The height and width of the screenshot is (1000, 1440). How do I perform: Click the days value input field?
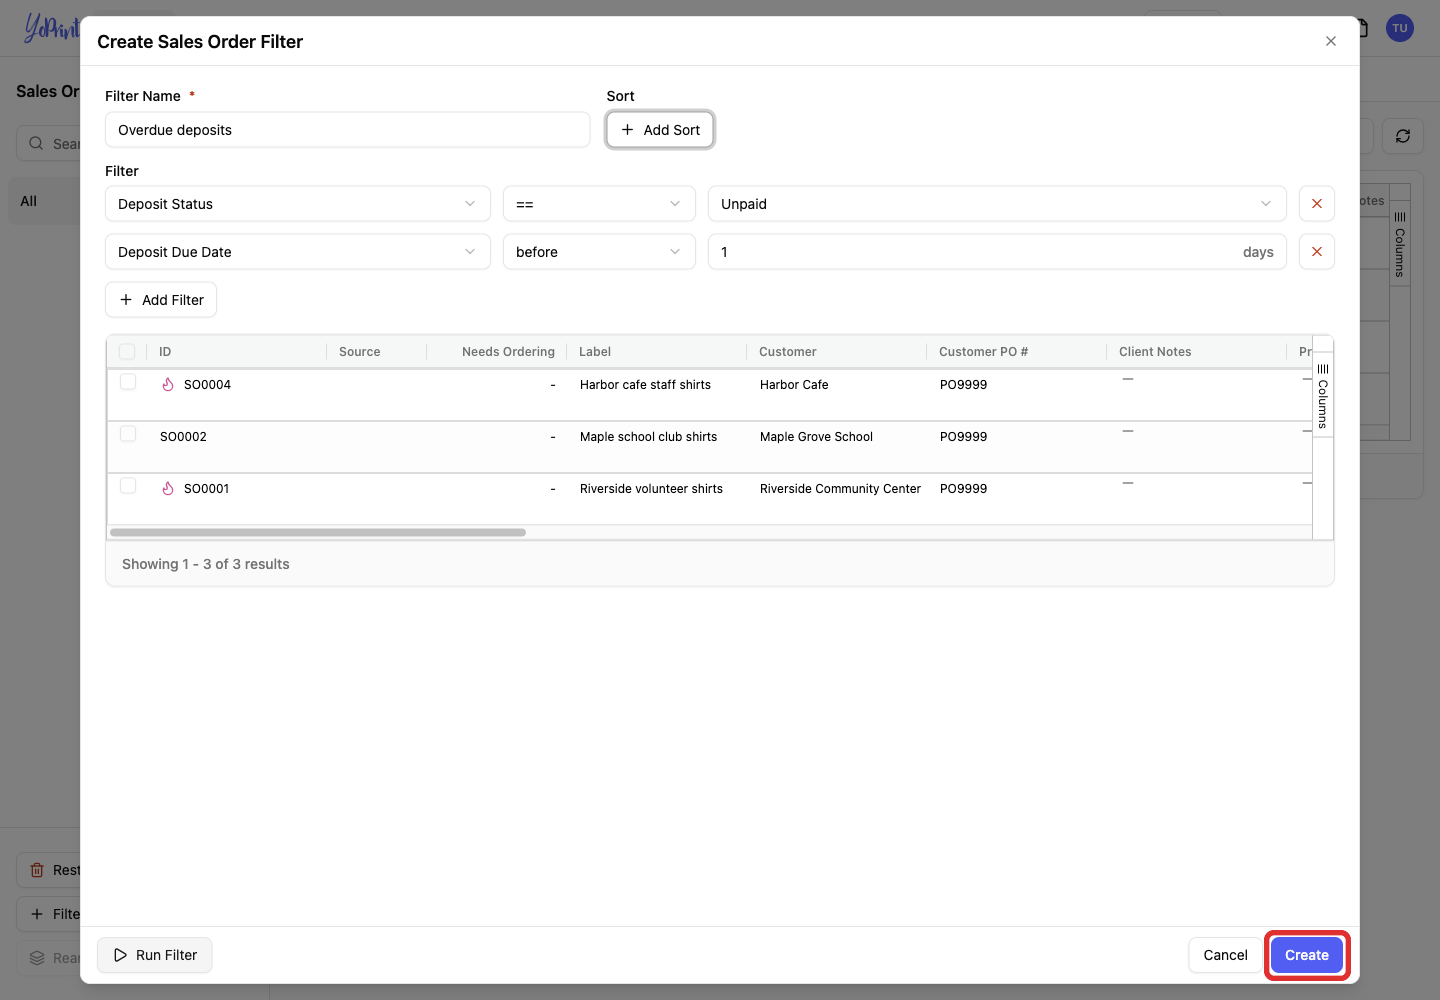[997, 252]
